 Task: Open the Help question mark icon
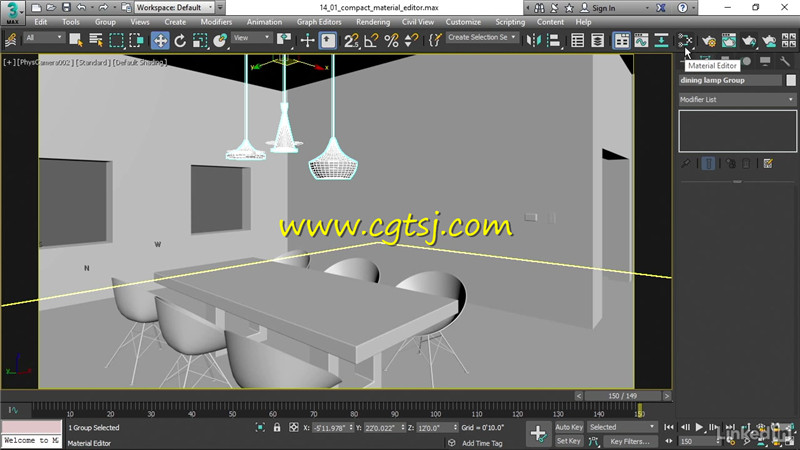[x=682, y=8]
